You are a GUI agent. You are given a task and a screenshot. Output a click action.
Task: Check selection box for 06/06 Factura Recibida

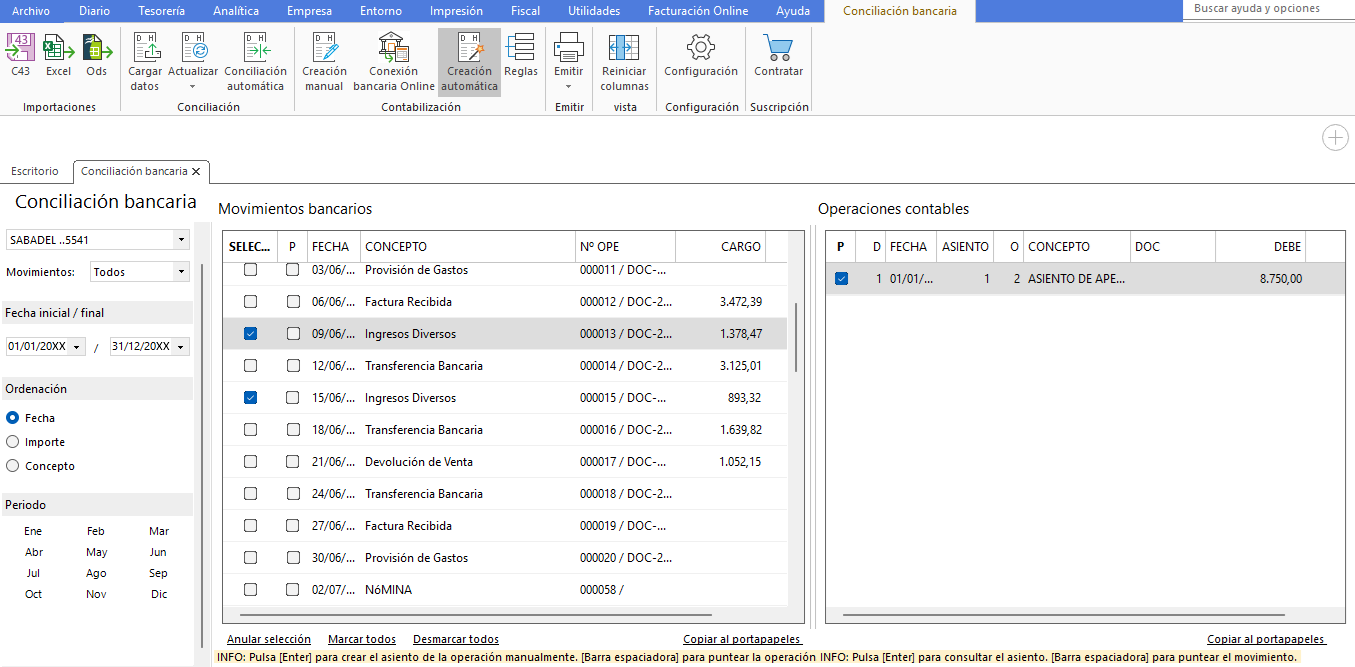pos(250,302)
